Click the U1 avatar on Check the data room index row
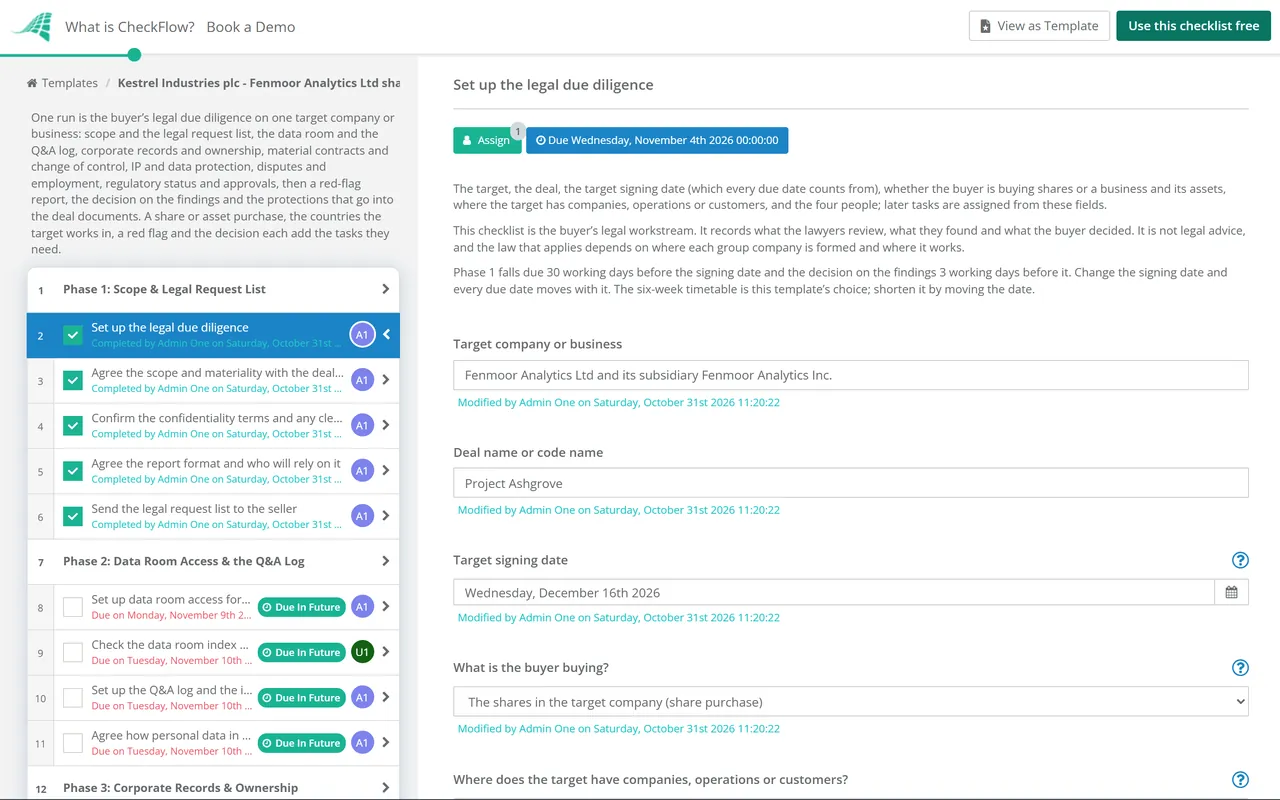 coord(362,652)
